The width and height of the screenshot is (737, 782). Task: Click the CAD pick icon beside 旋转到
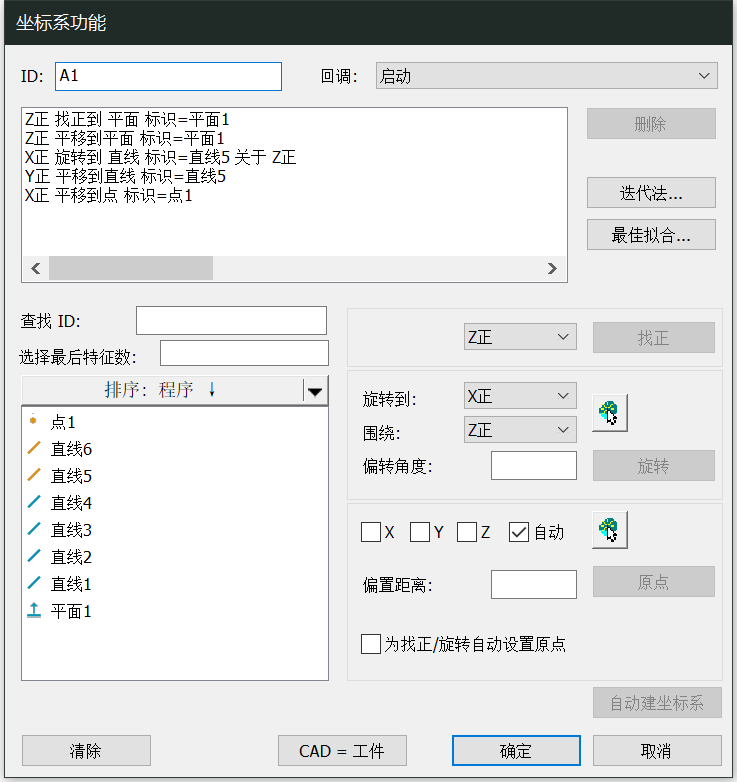(x=609, y=413)
